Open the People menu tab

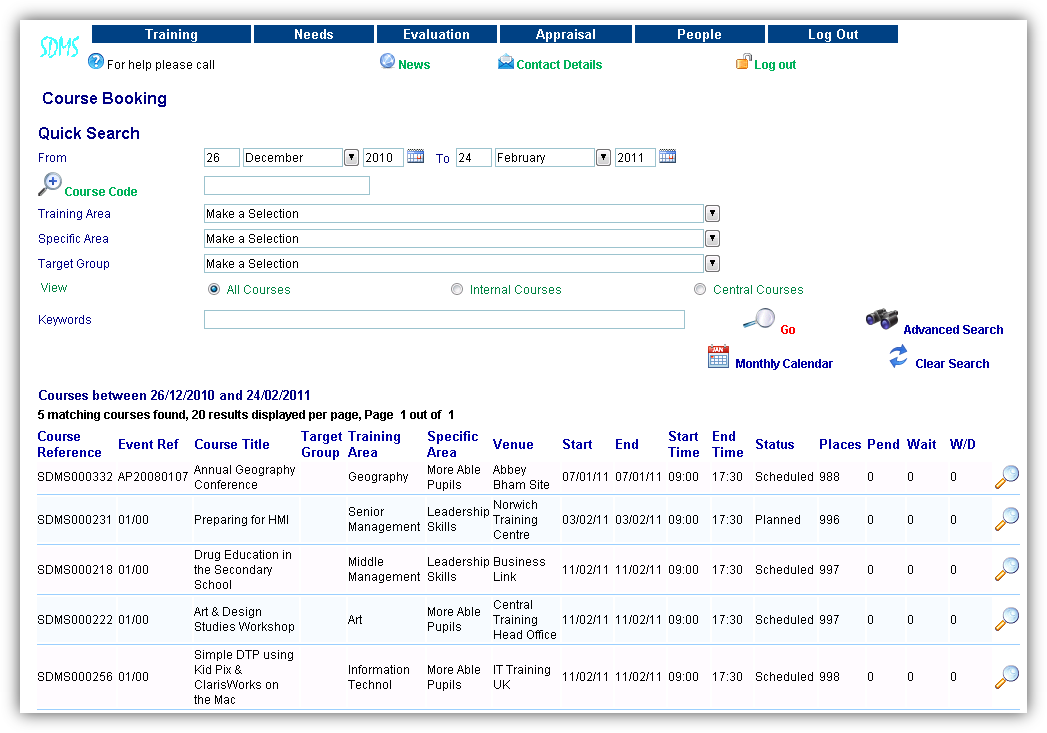700,34
